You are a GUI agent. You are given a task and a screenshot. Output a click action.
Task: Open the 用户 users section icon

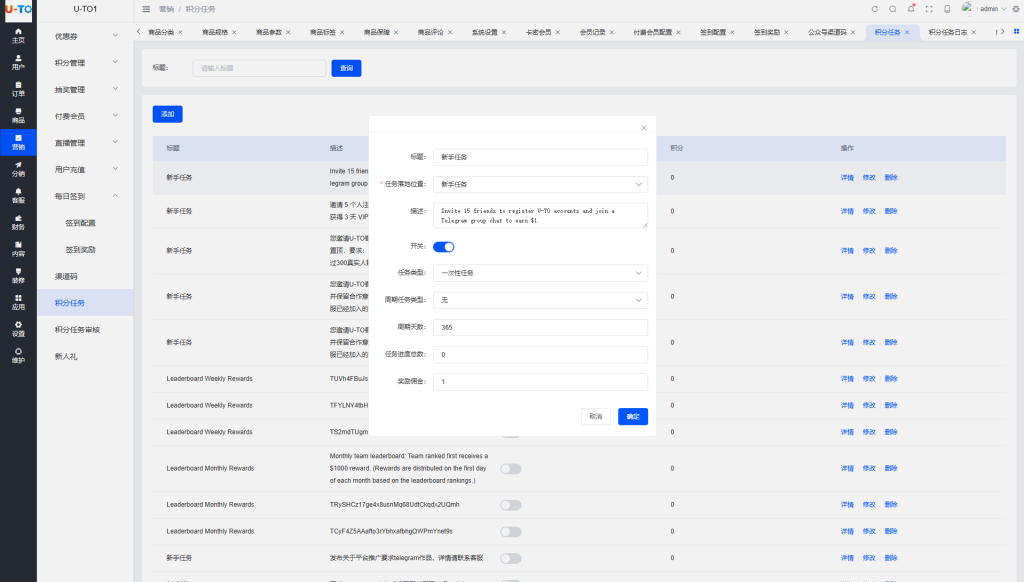[x=18, y=62]
